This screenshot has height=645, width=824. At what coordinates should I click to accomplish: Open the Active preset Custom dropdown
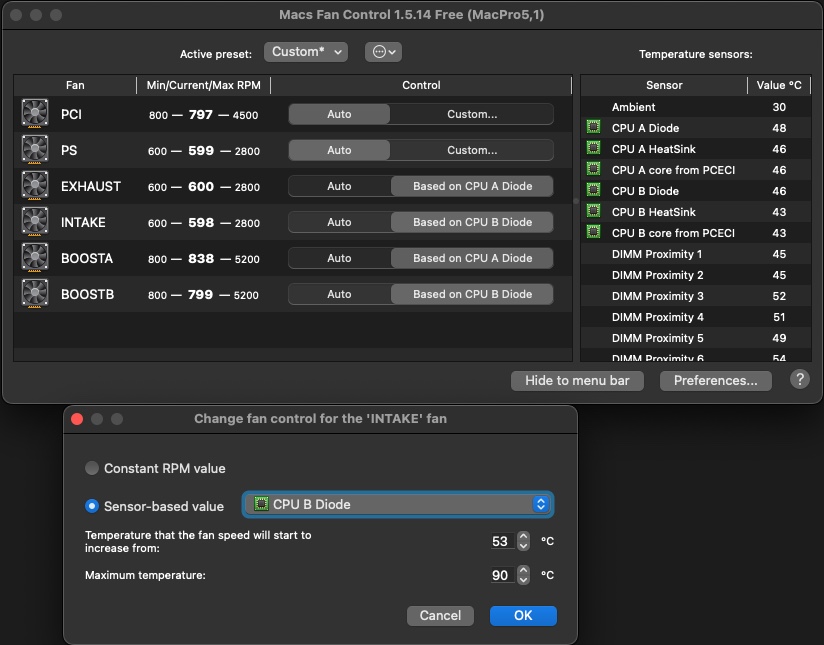[x=305, y=52]
